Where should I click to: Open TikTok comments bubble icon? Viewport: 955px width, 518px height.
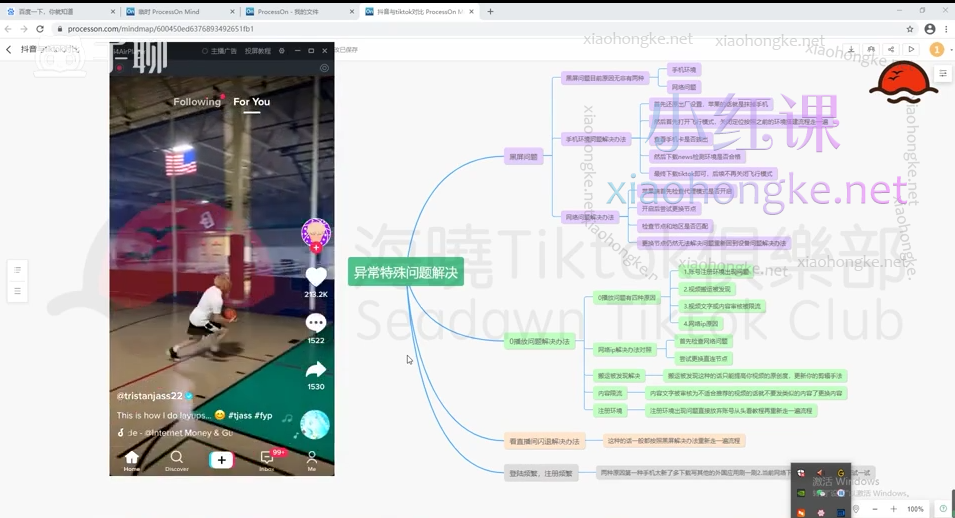(x=315, y=323)
